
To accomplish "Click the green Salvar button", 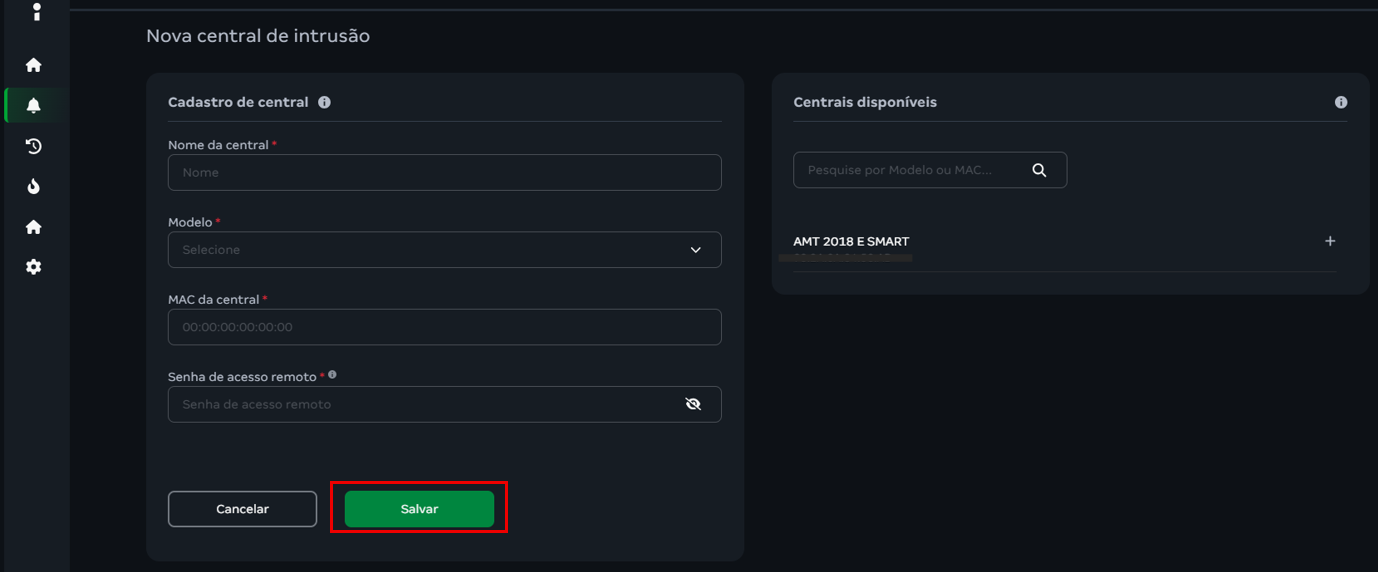I will click(419, 509).
